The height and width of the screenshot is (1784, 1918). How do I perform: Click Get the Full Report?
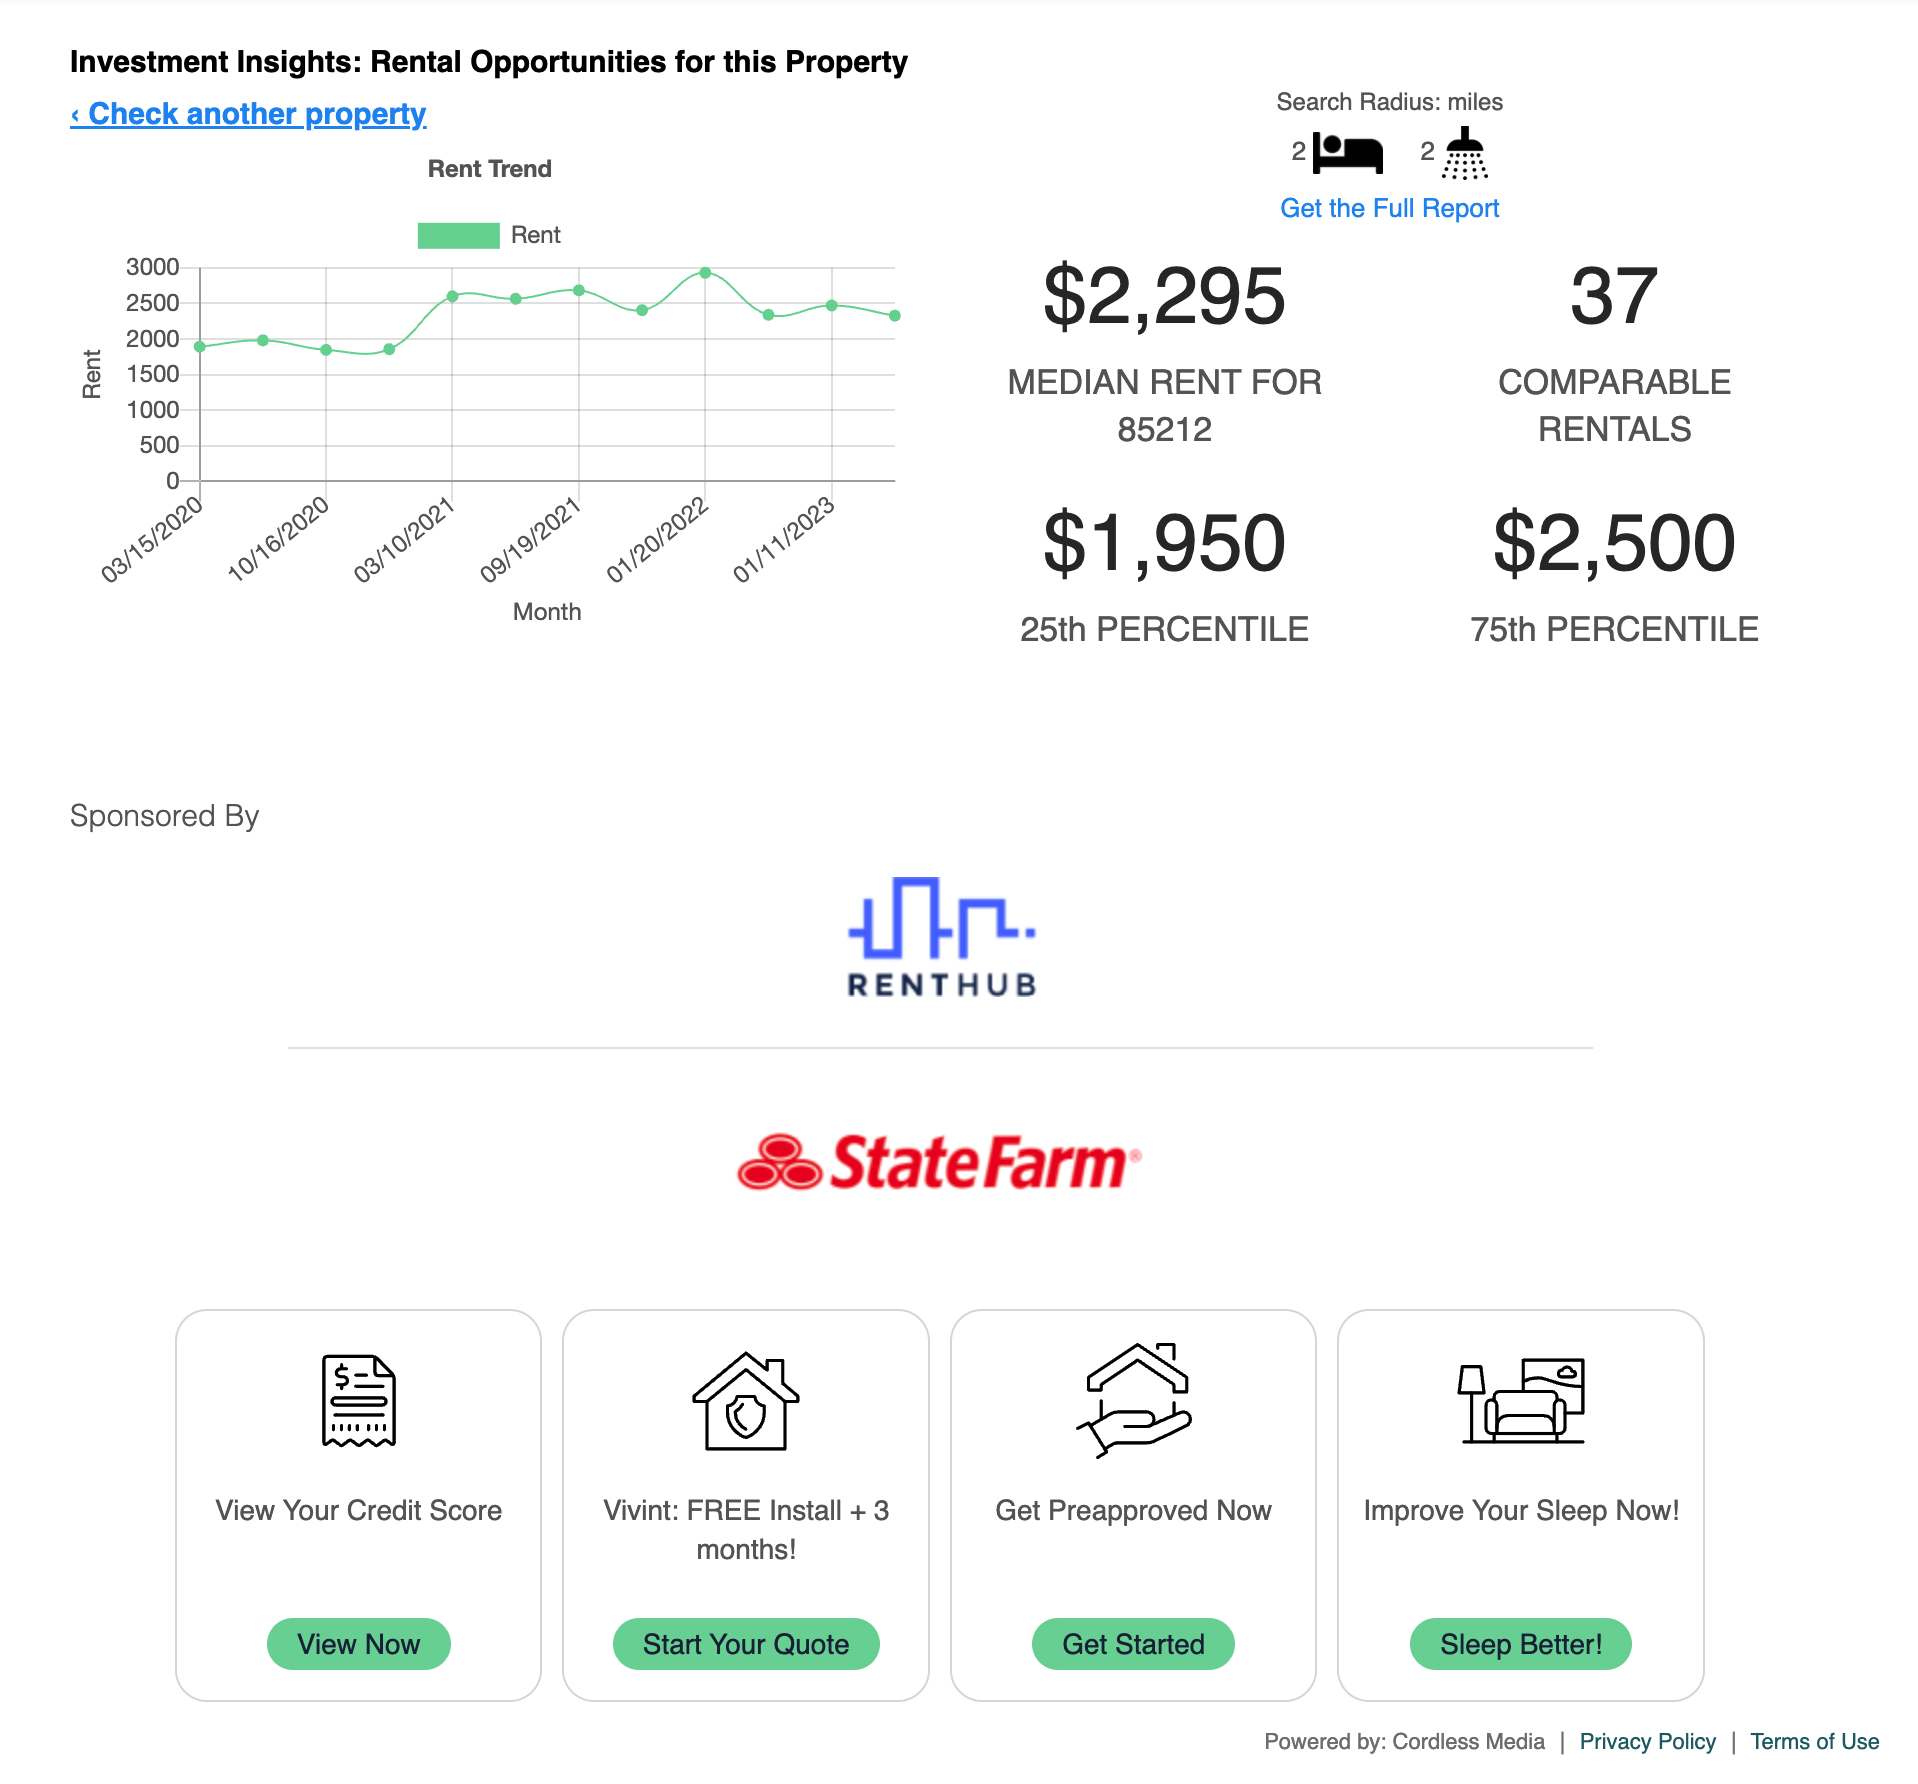1389,208
